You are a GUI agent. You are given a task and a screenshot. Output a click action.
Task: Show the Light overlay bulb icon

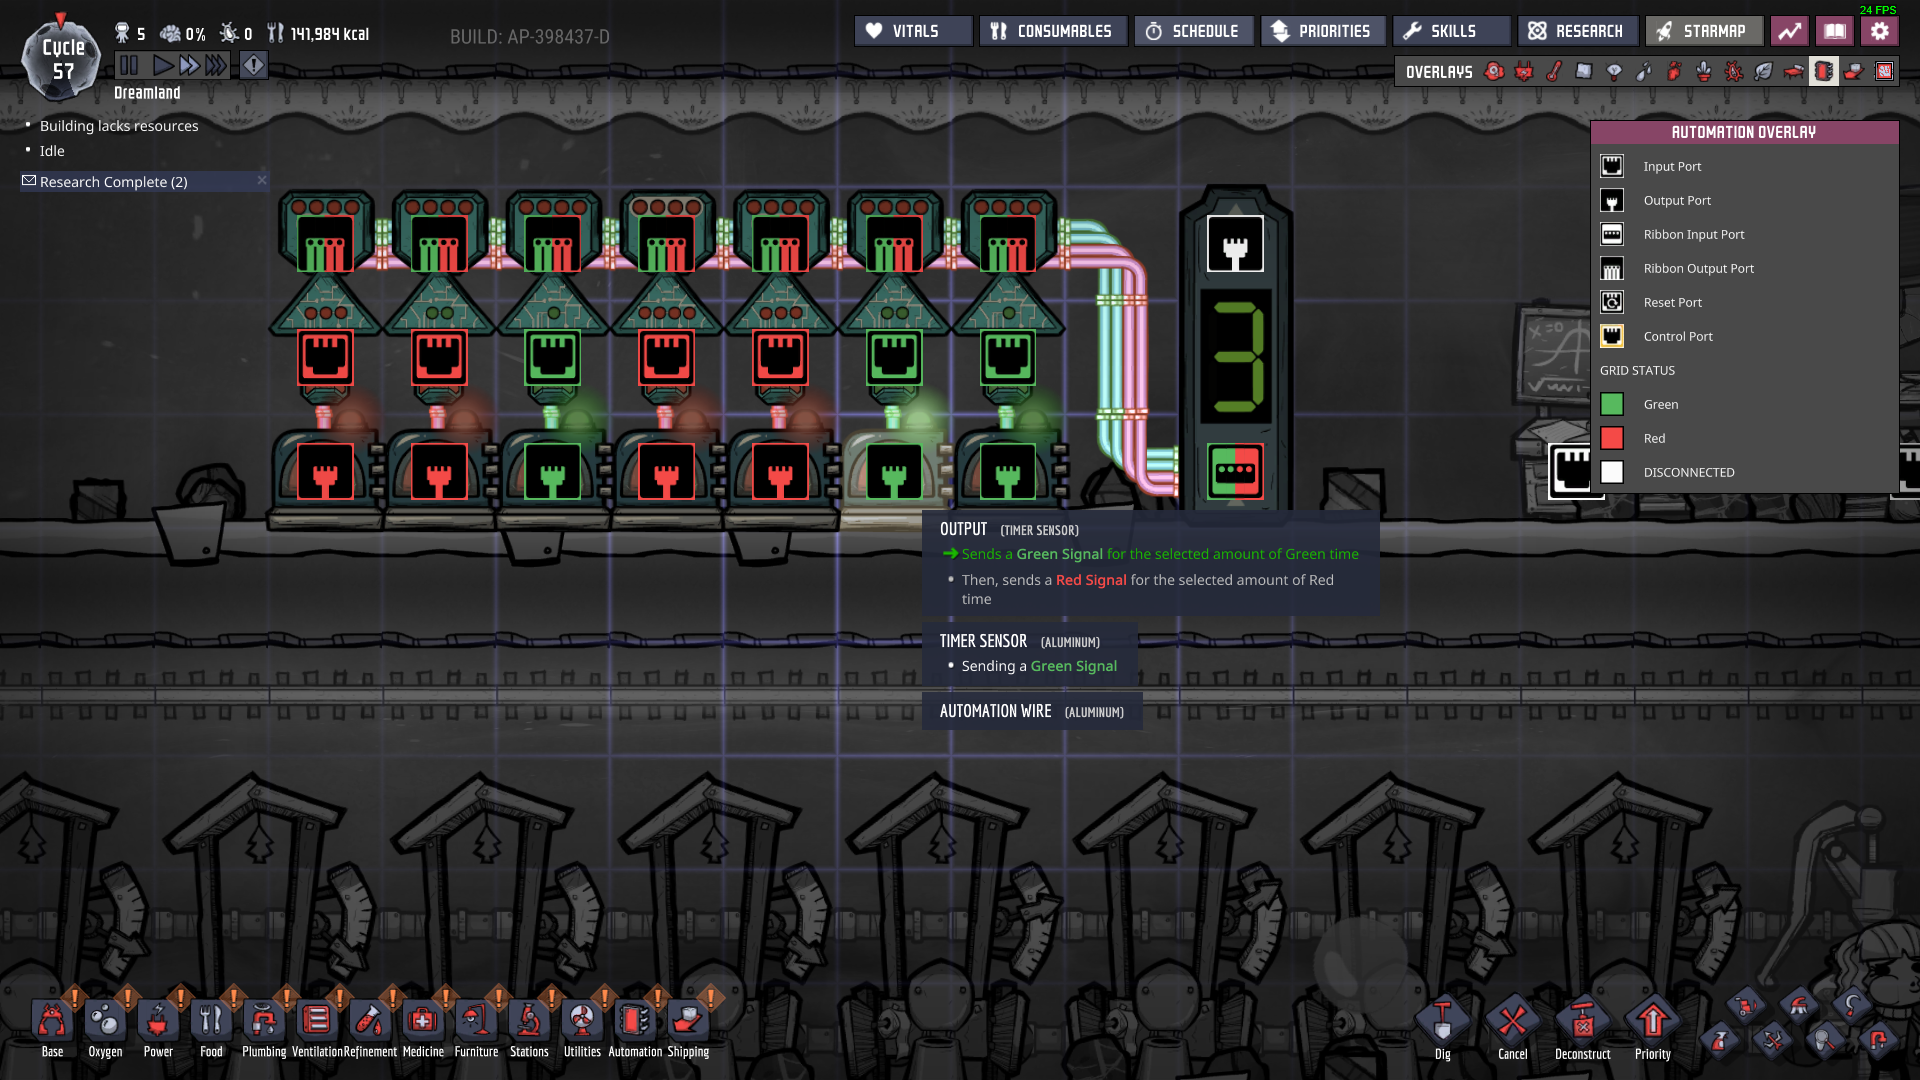tap(1614, 71)
